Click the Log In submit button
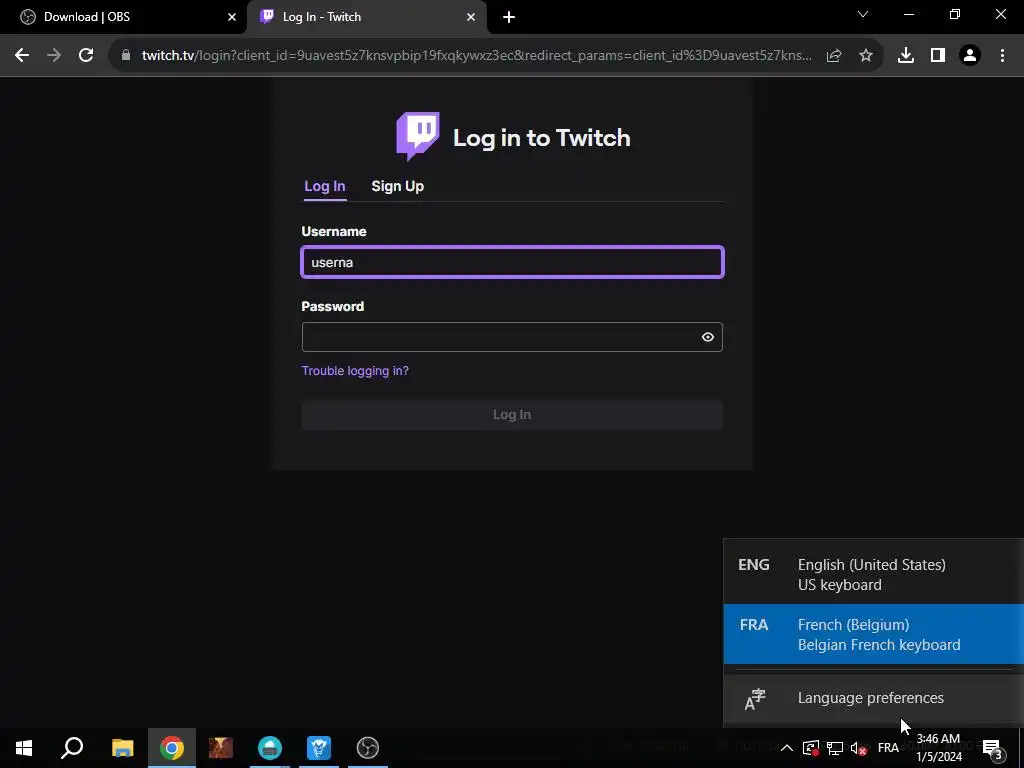The height and width of the screenshot is (768, 1024). 513,415
